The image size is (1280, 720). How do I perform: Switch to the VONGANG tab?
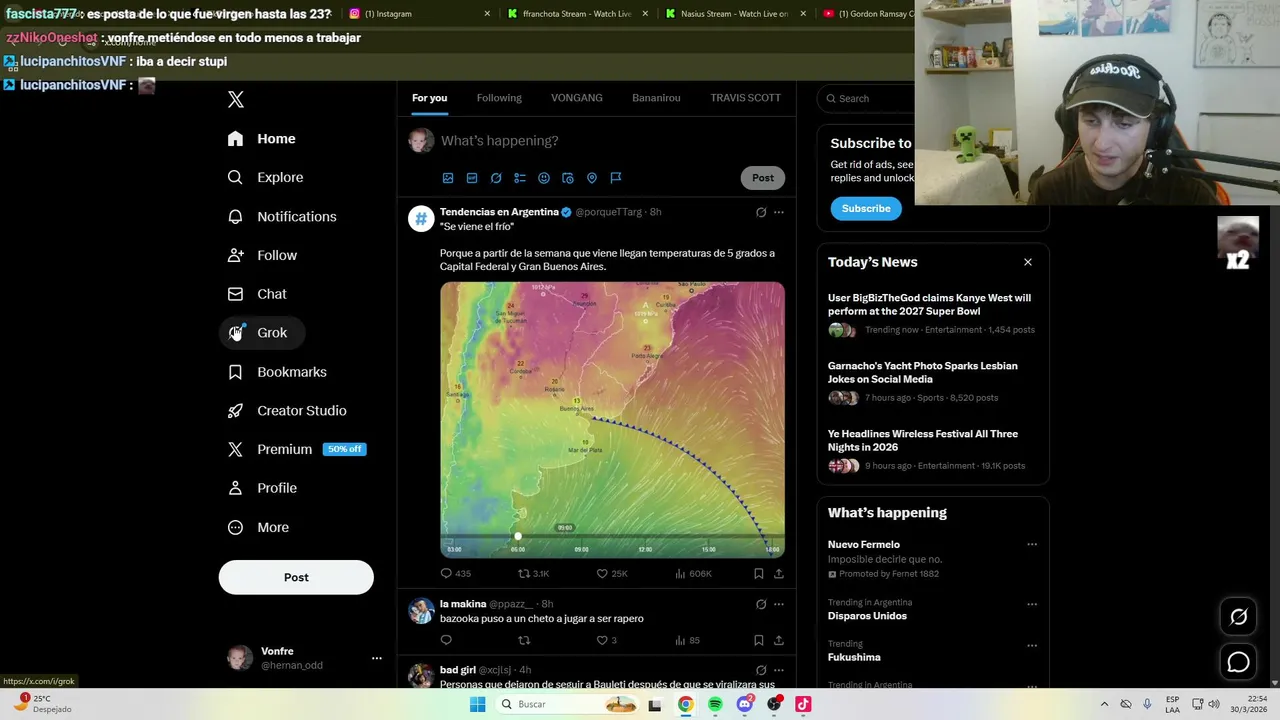pos(577,98)
